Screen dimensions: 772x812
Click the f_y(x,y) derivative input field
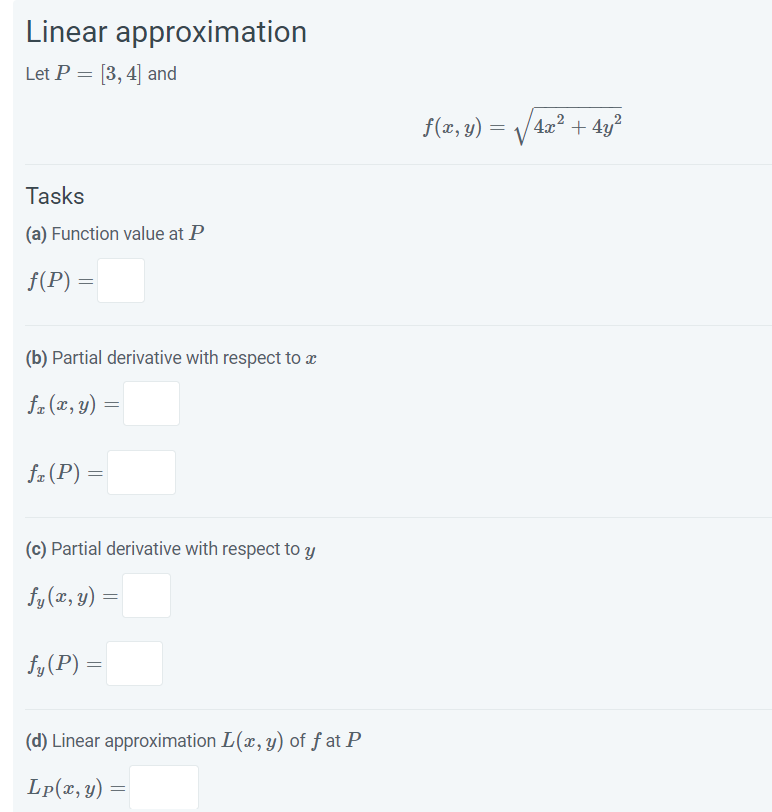(147, 595)
